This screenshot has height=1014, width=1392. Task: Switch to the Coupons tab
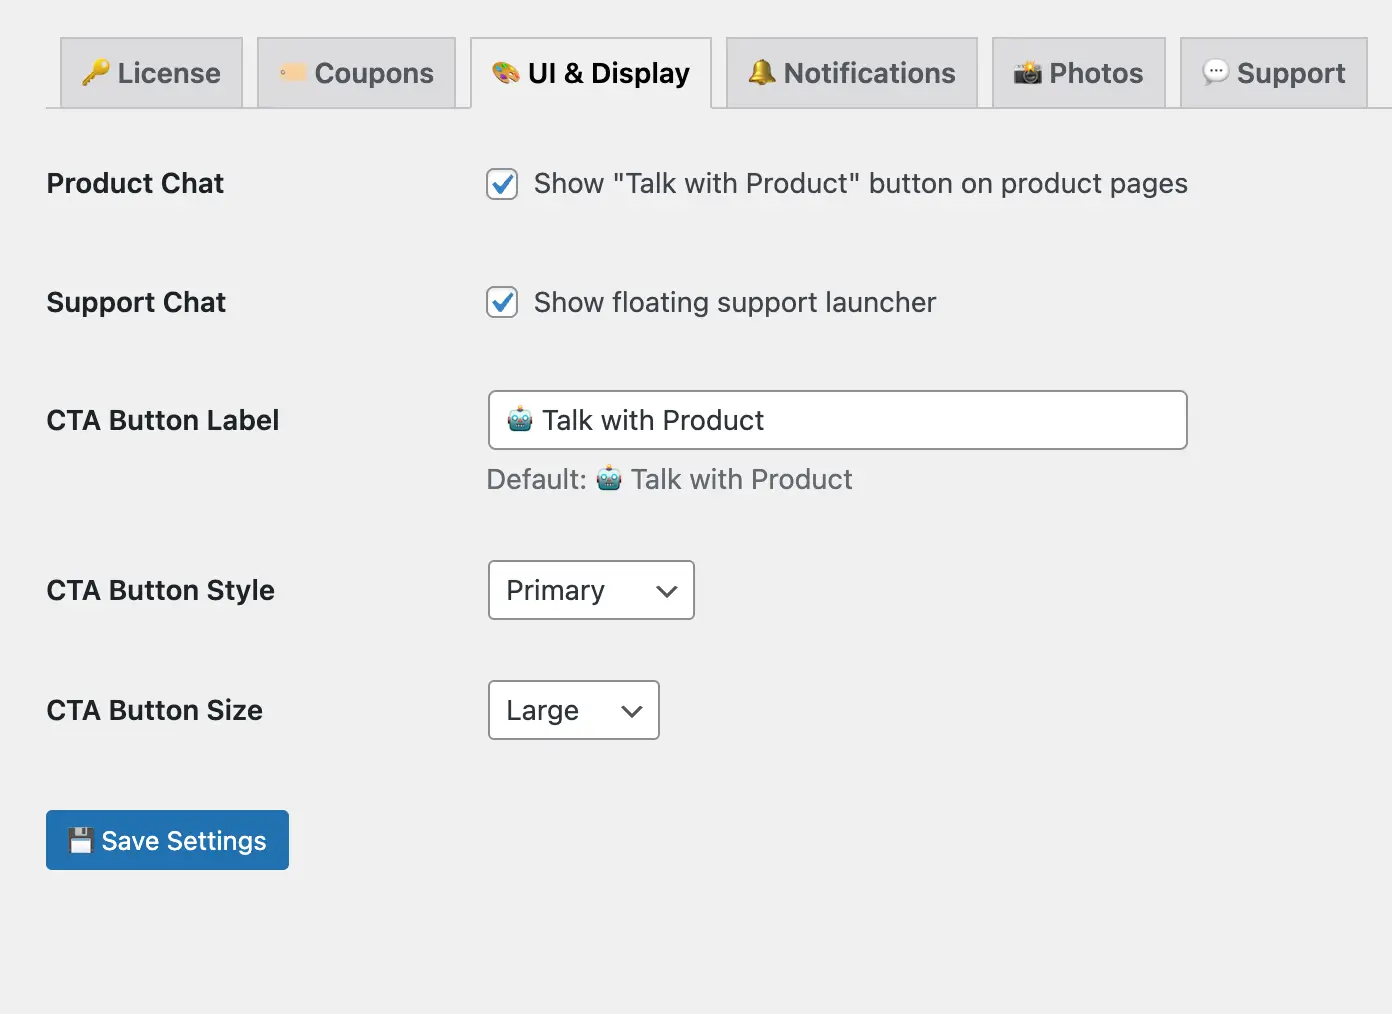point(357,73)
